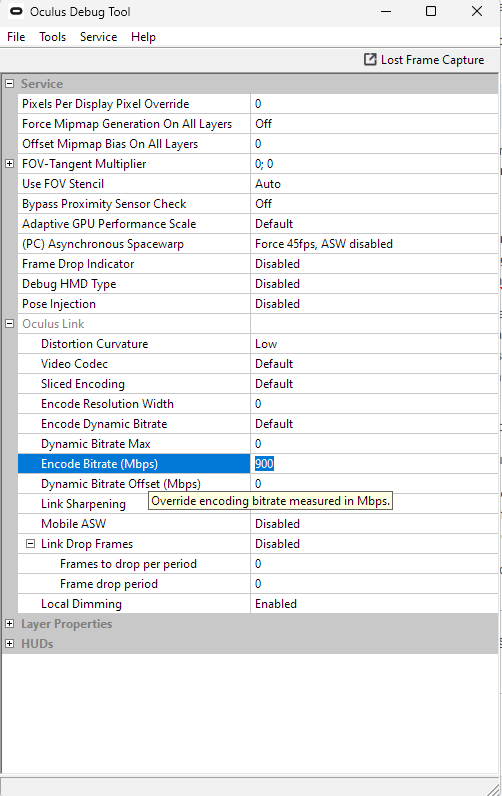502x796 pixels.
Task: Select the Distortion Curvature label
Action: point(94,344)
